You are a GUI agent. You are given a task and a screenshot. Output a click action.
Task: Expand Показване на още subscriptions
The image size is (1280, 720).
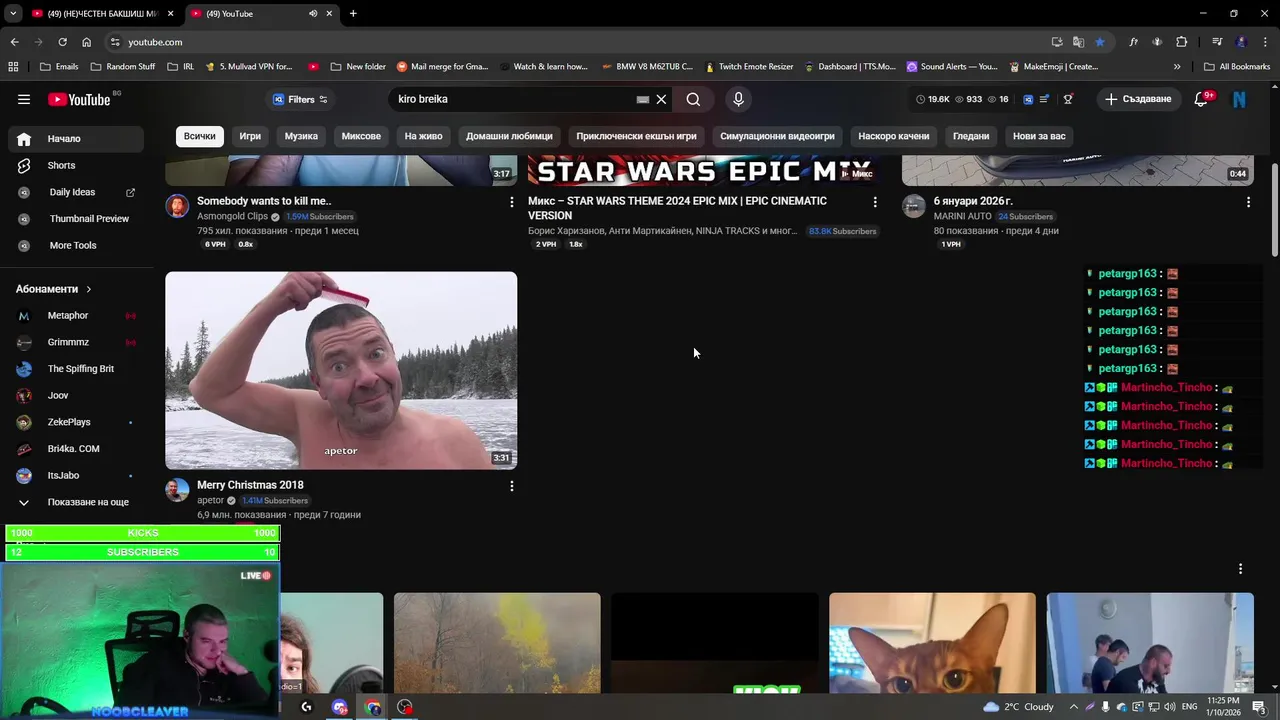[x=76, y=502]
